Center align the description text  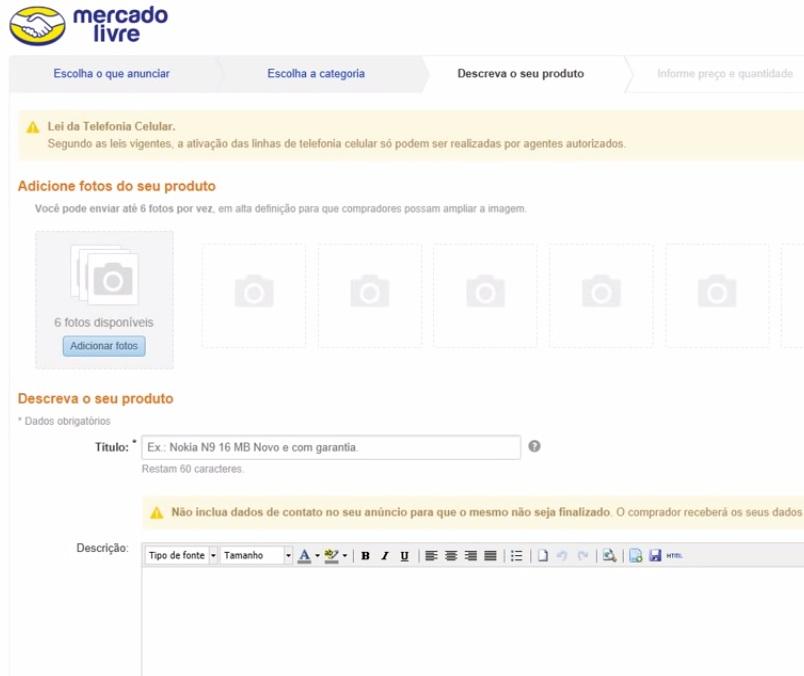pos(451,556)
